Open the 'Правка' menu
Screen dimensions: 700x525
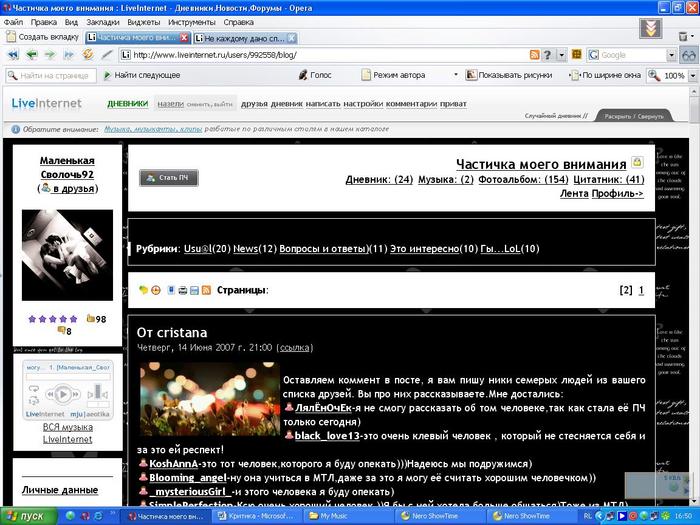click(x=44, y=22)
